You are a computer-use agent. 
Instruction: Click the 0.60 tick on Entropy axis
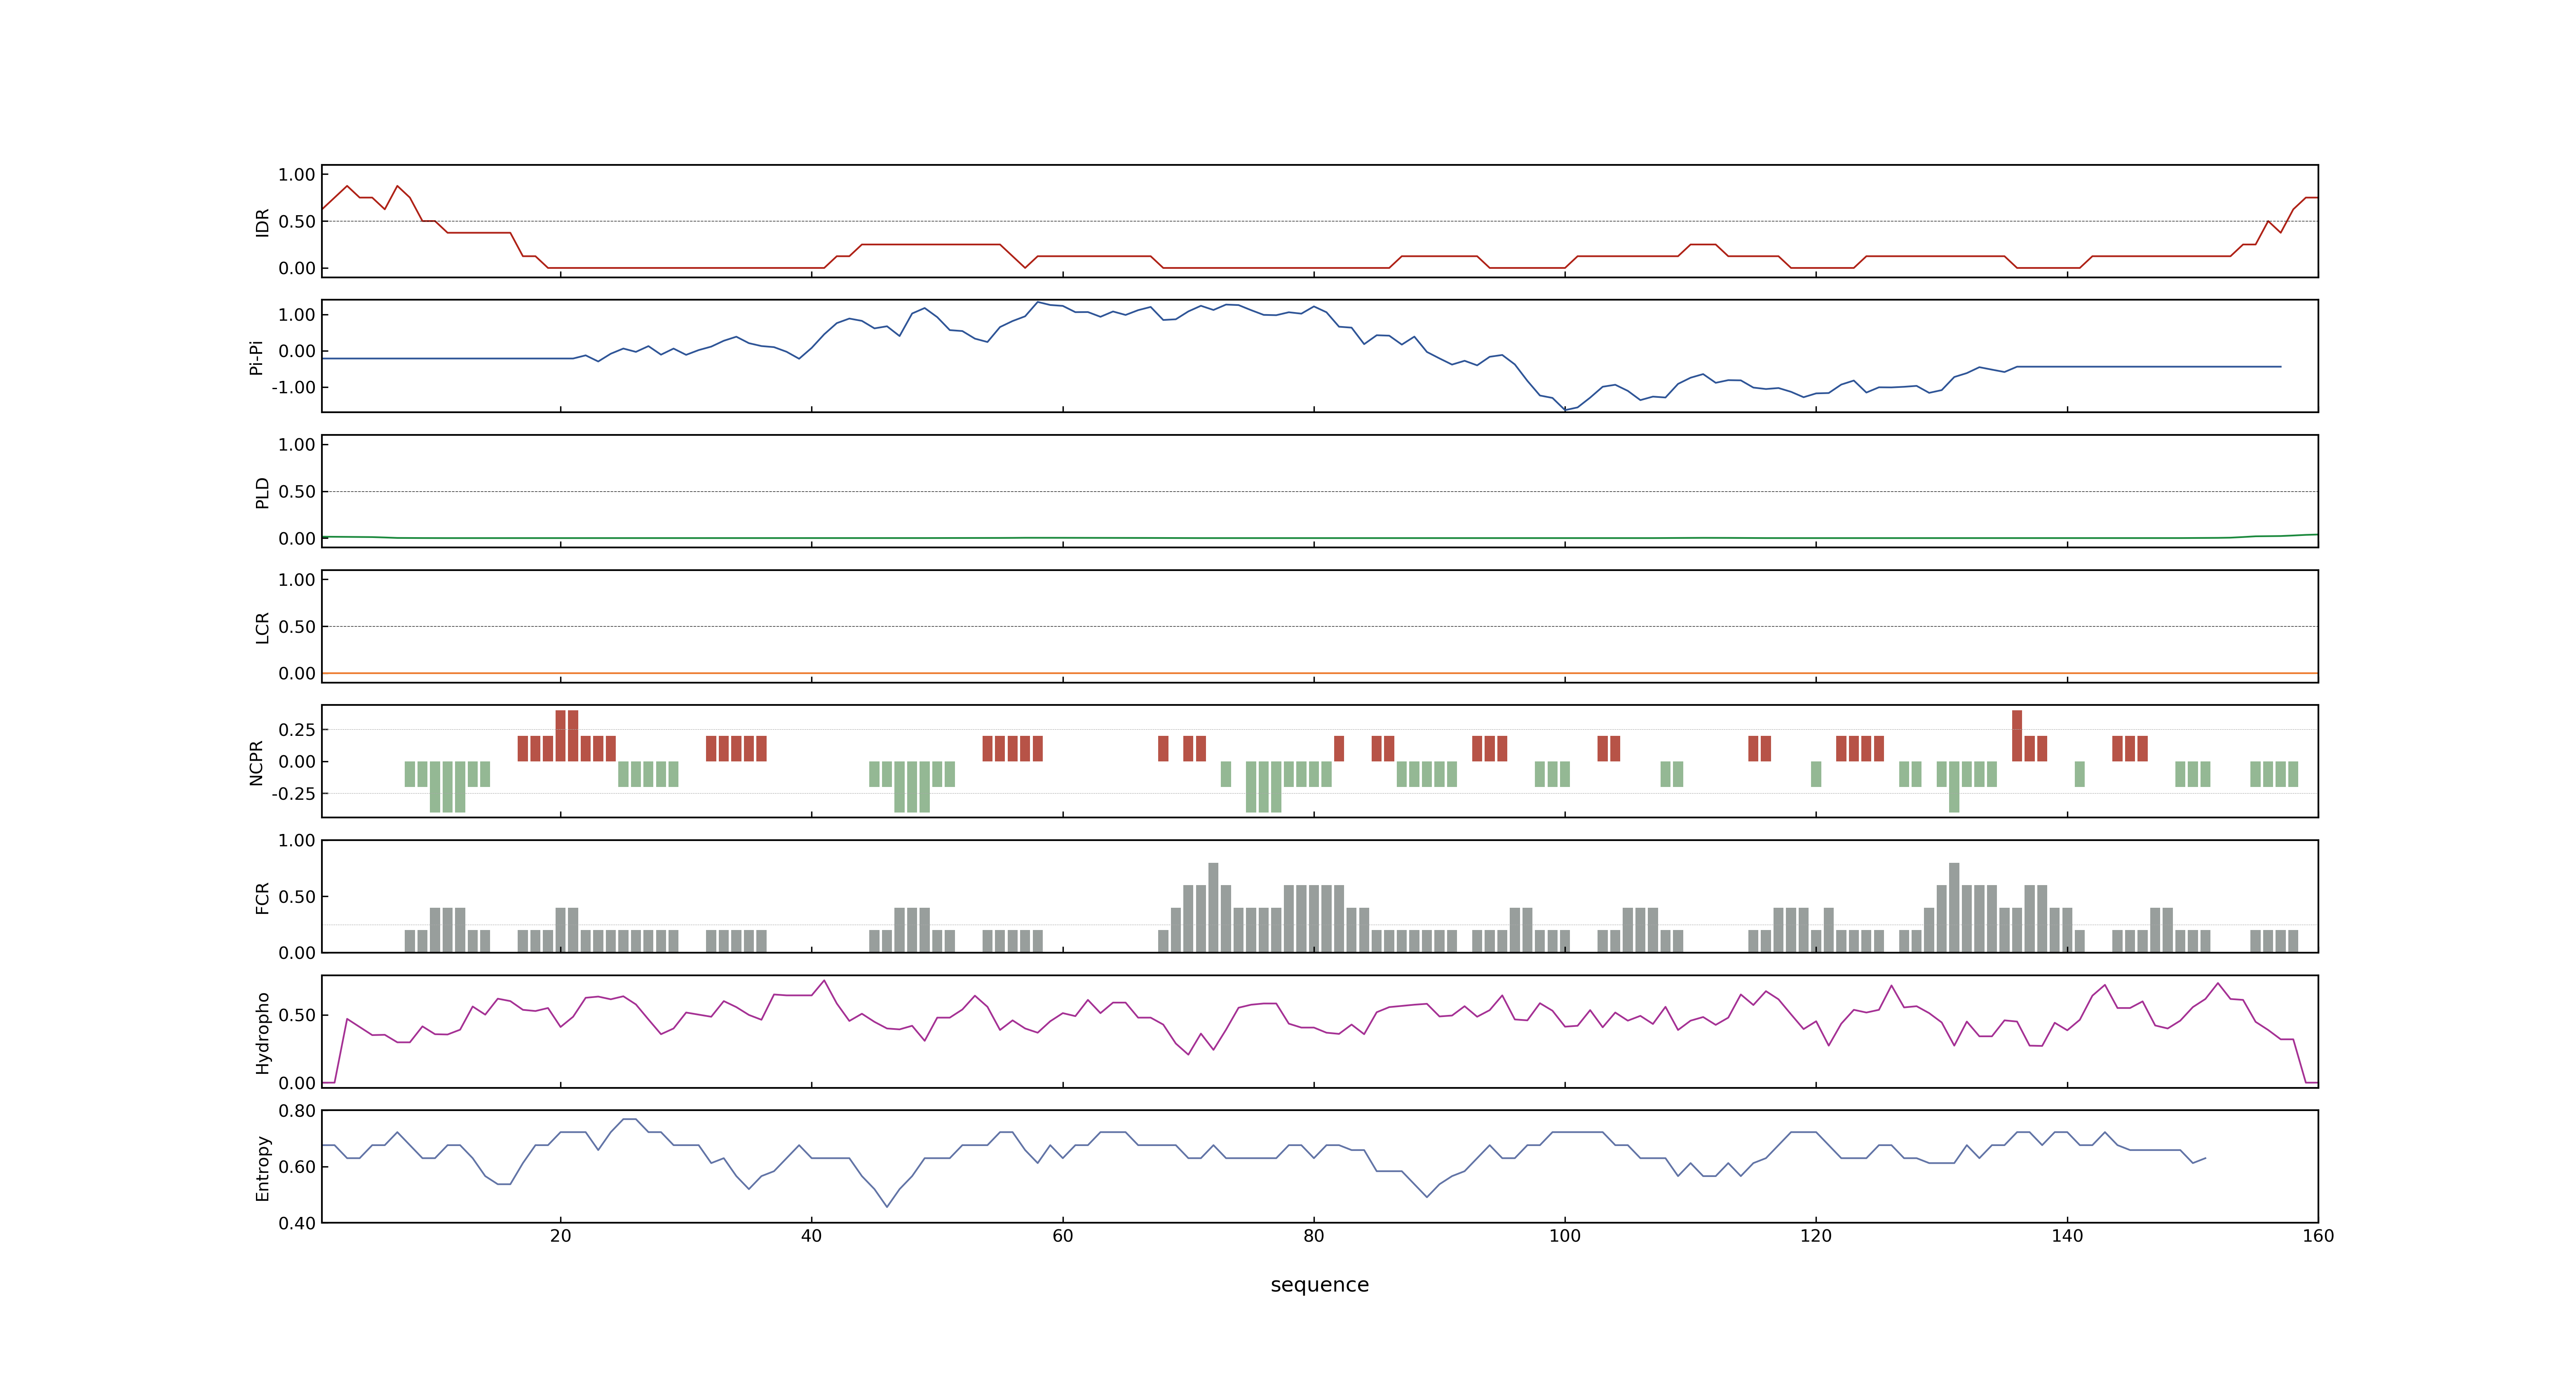pos(297,1167)
